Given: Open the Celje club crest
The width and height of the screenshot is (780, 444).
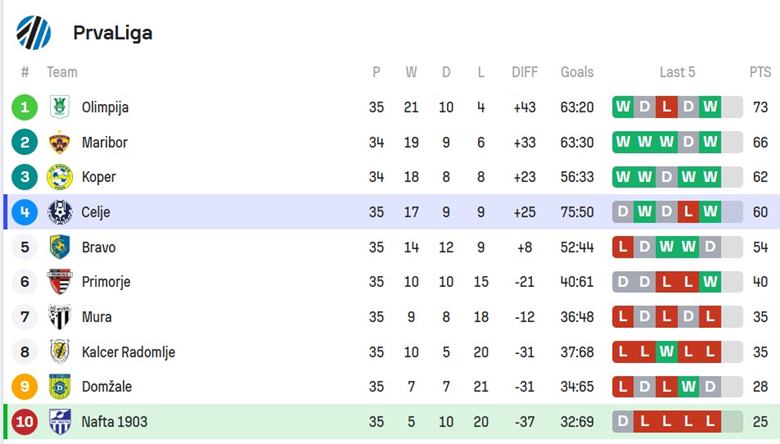Looking at the screenshot, I should pyautogui.click(x=60, y=212).
